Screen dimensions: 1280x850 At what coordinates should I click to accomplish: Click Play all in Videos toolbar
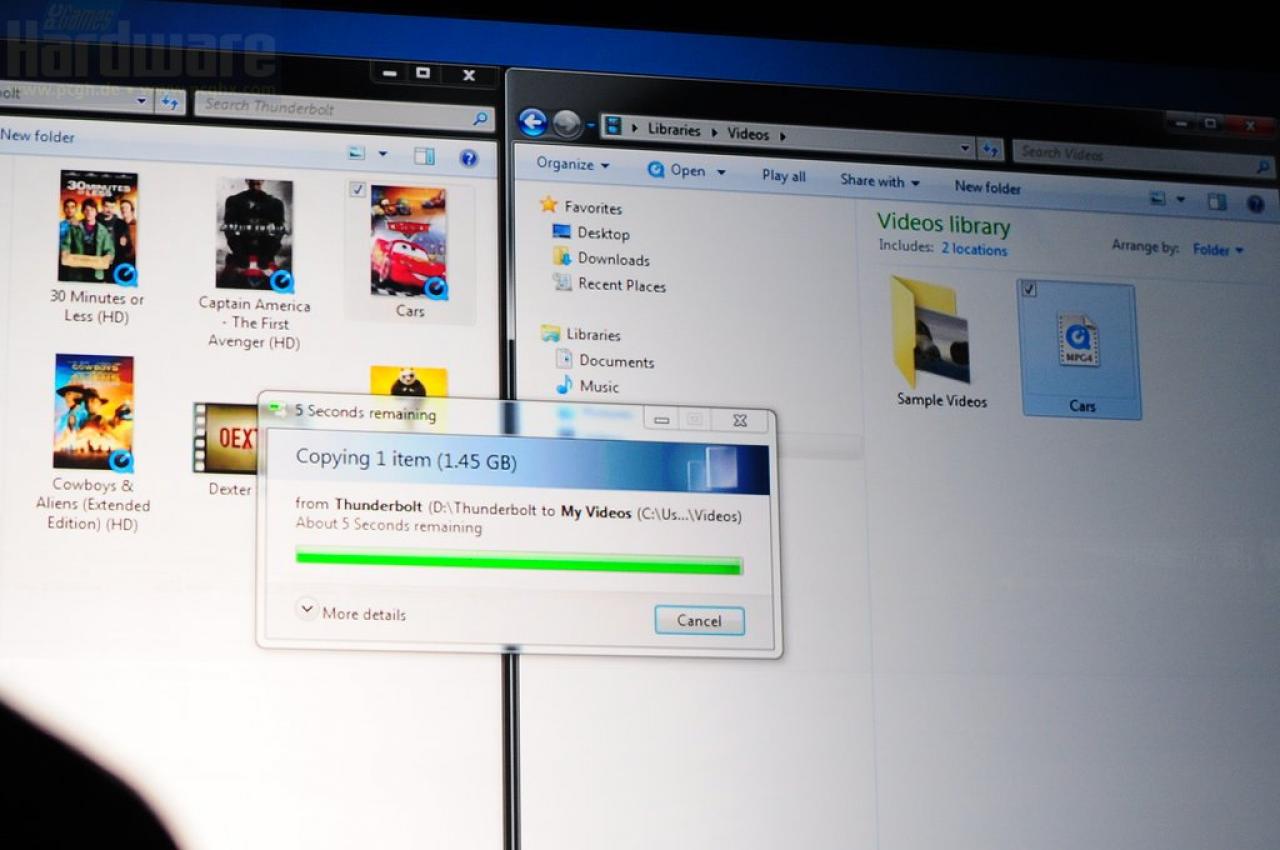(x=783, y=176)
